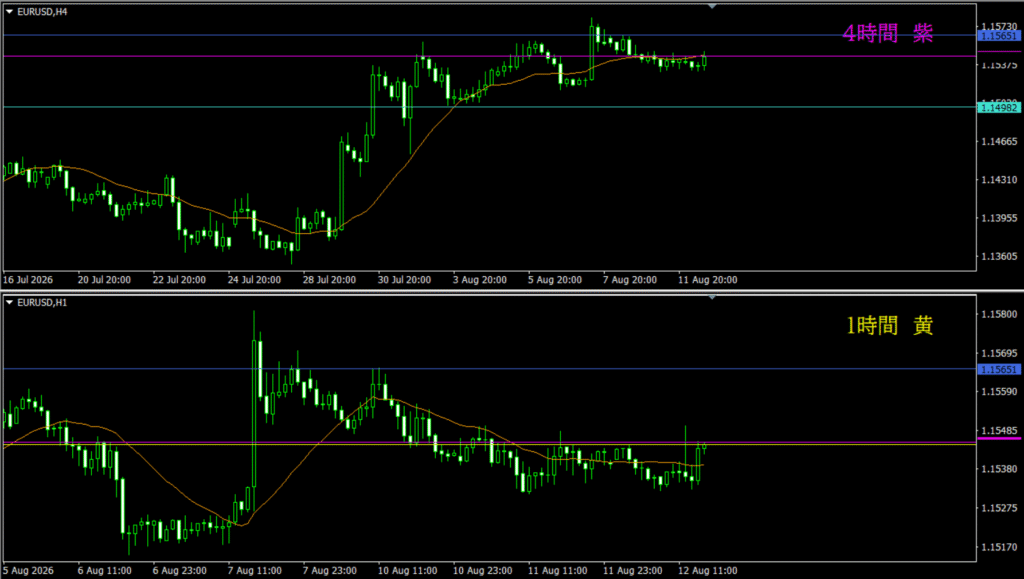
Task: Click the '11 Aug 20:00' time label
Action: click(x=708, y=280)
